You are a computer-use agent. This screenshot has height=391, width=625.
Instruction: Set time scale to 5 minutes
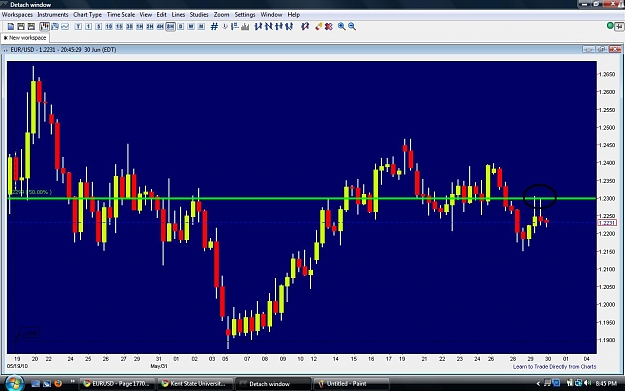point(98,27)
